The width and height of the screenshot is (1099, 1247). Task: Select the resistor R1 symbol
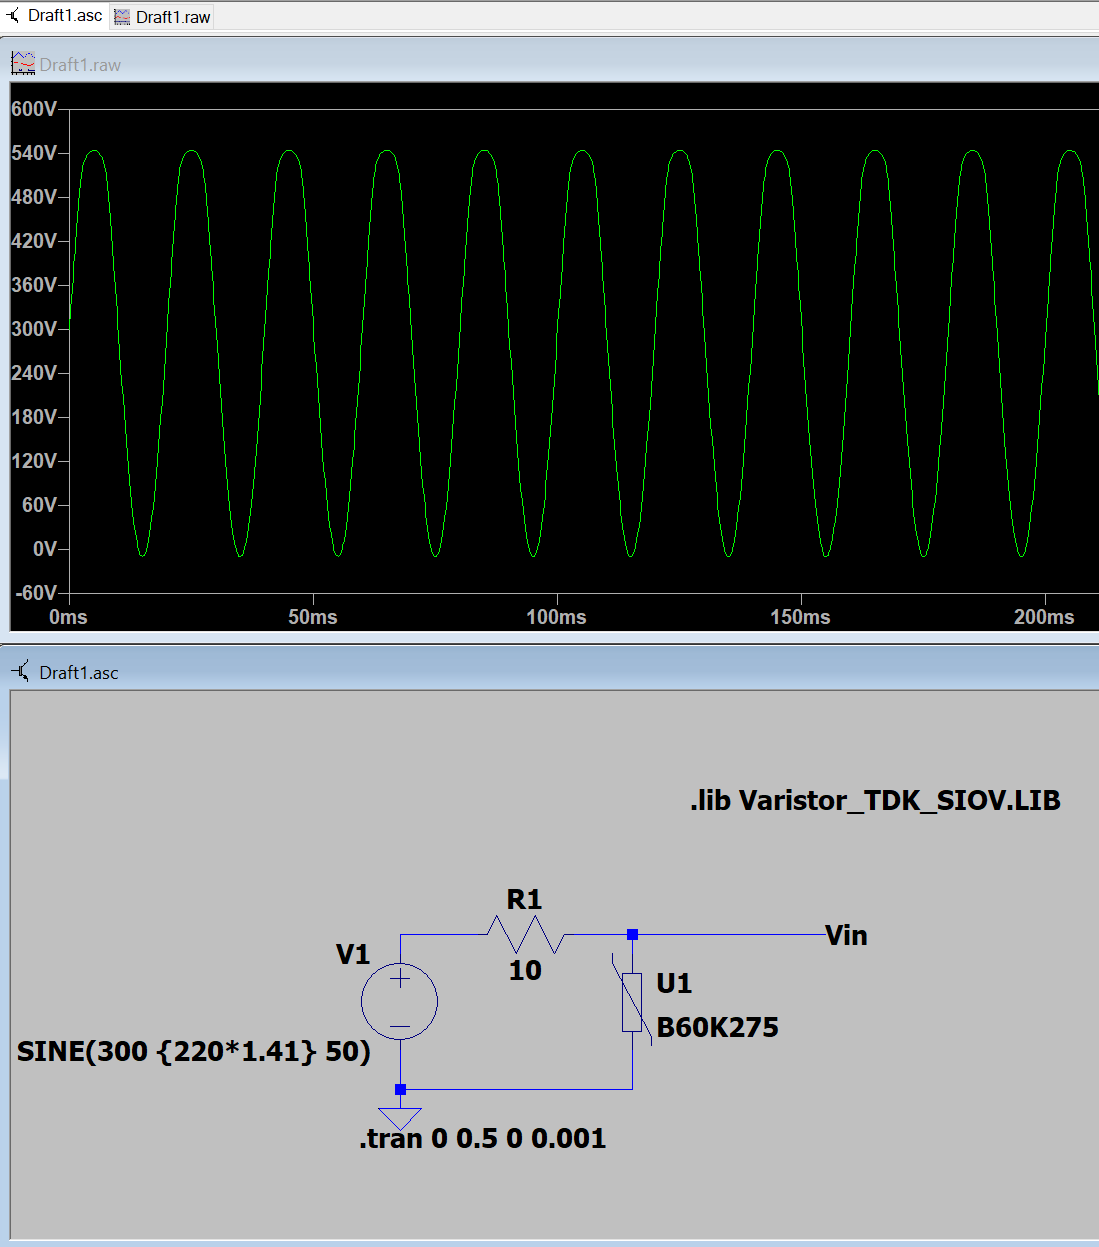point(526,934)
